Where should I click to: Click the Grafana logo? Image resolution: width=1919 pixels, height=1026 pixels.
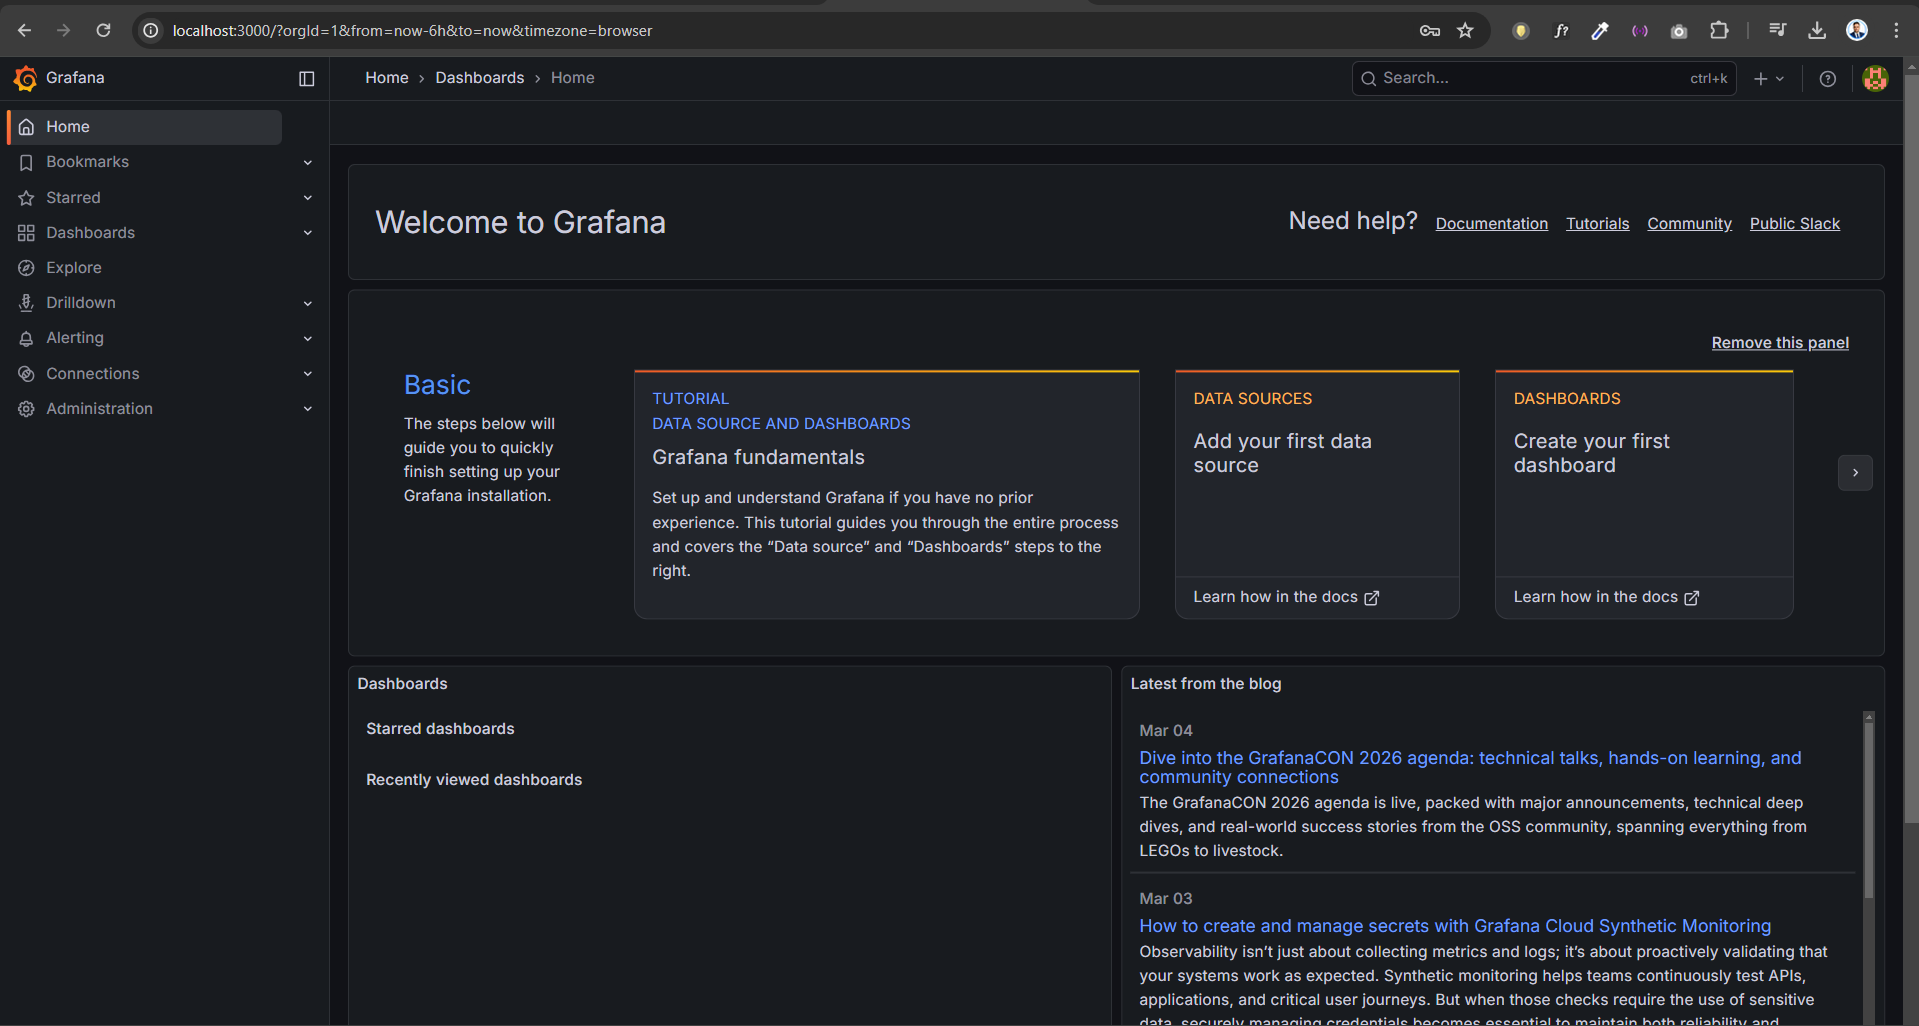tap(26, 78)
